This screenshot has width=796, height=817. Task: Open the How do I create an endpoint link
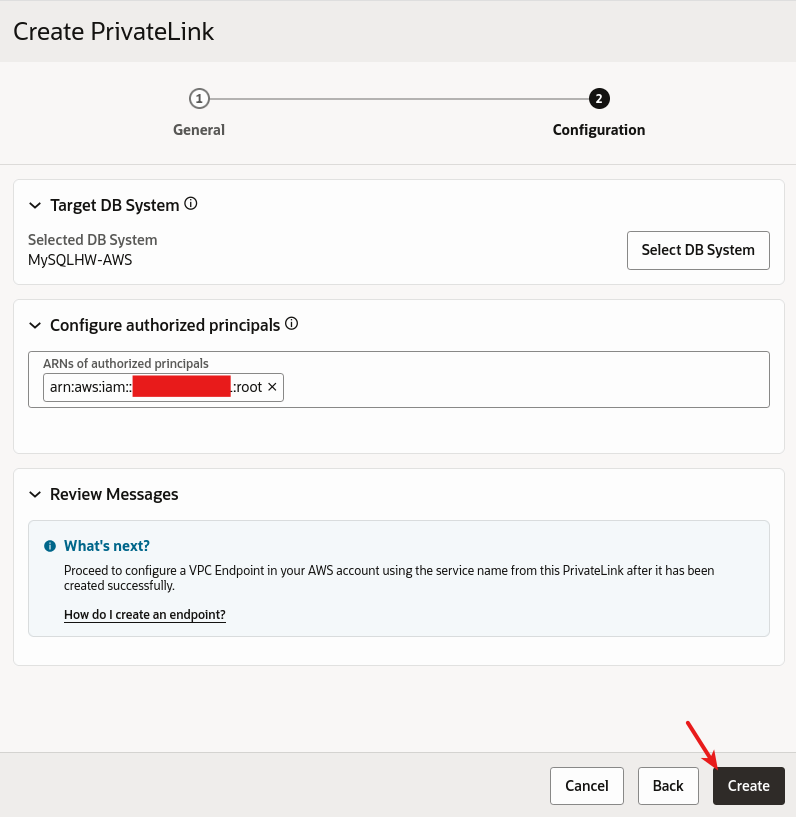145,615
